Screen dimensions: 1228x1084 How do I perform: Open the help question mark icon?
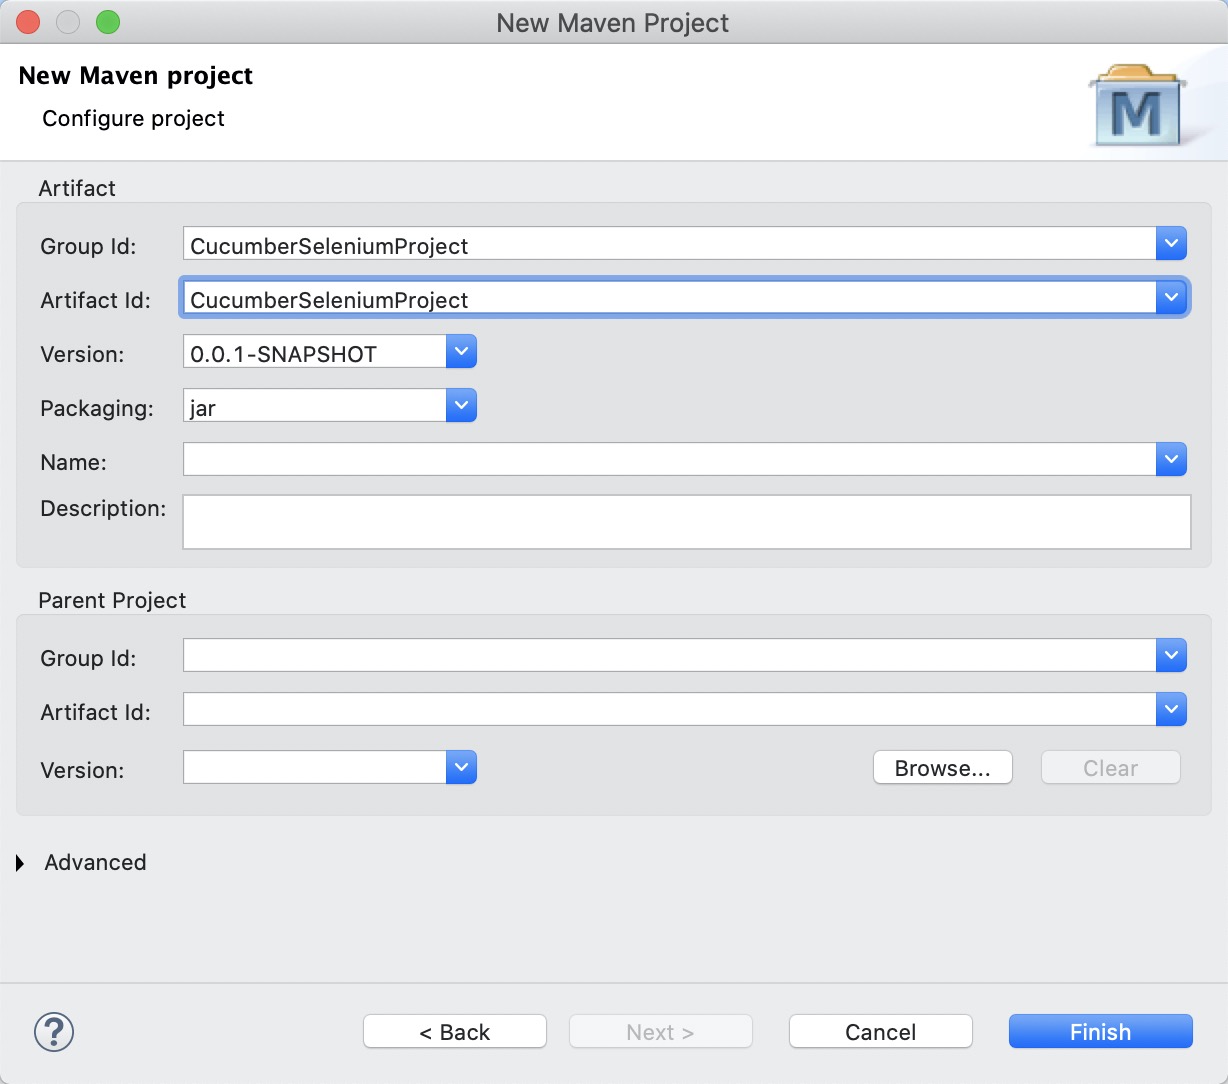point(54,1031)
